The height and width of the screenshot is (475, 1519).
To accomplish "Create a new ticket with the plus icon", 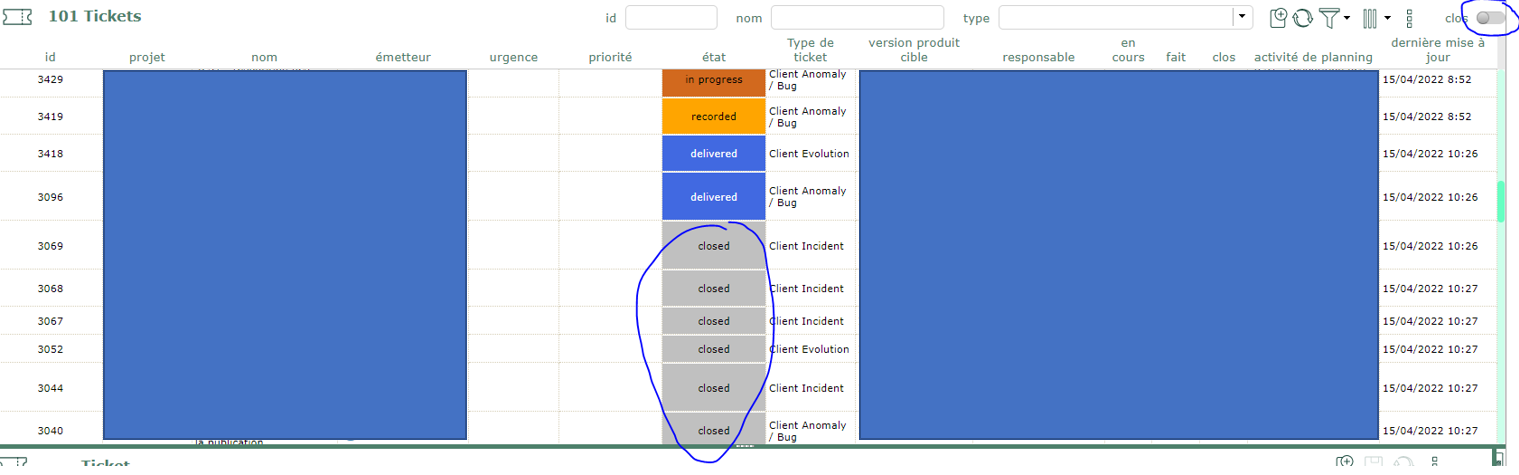I will [x=1278, y=17].
